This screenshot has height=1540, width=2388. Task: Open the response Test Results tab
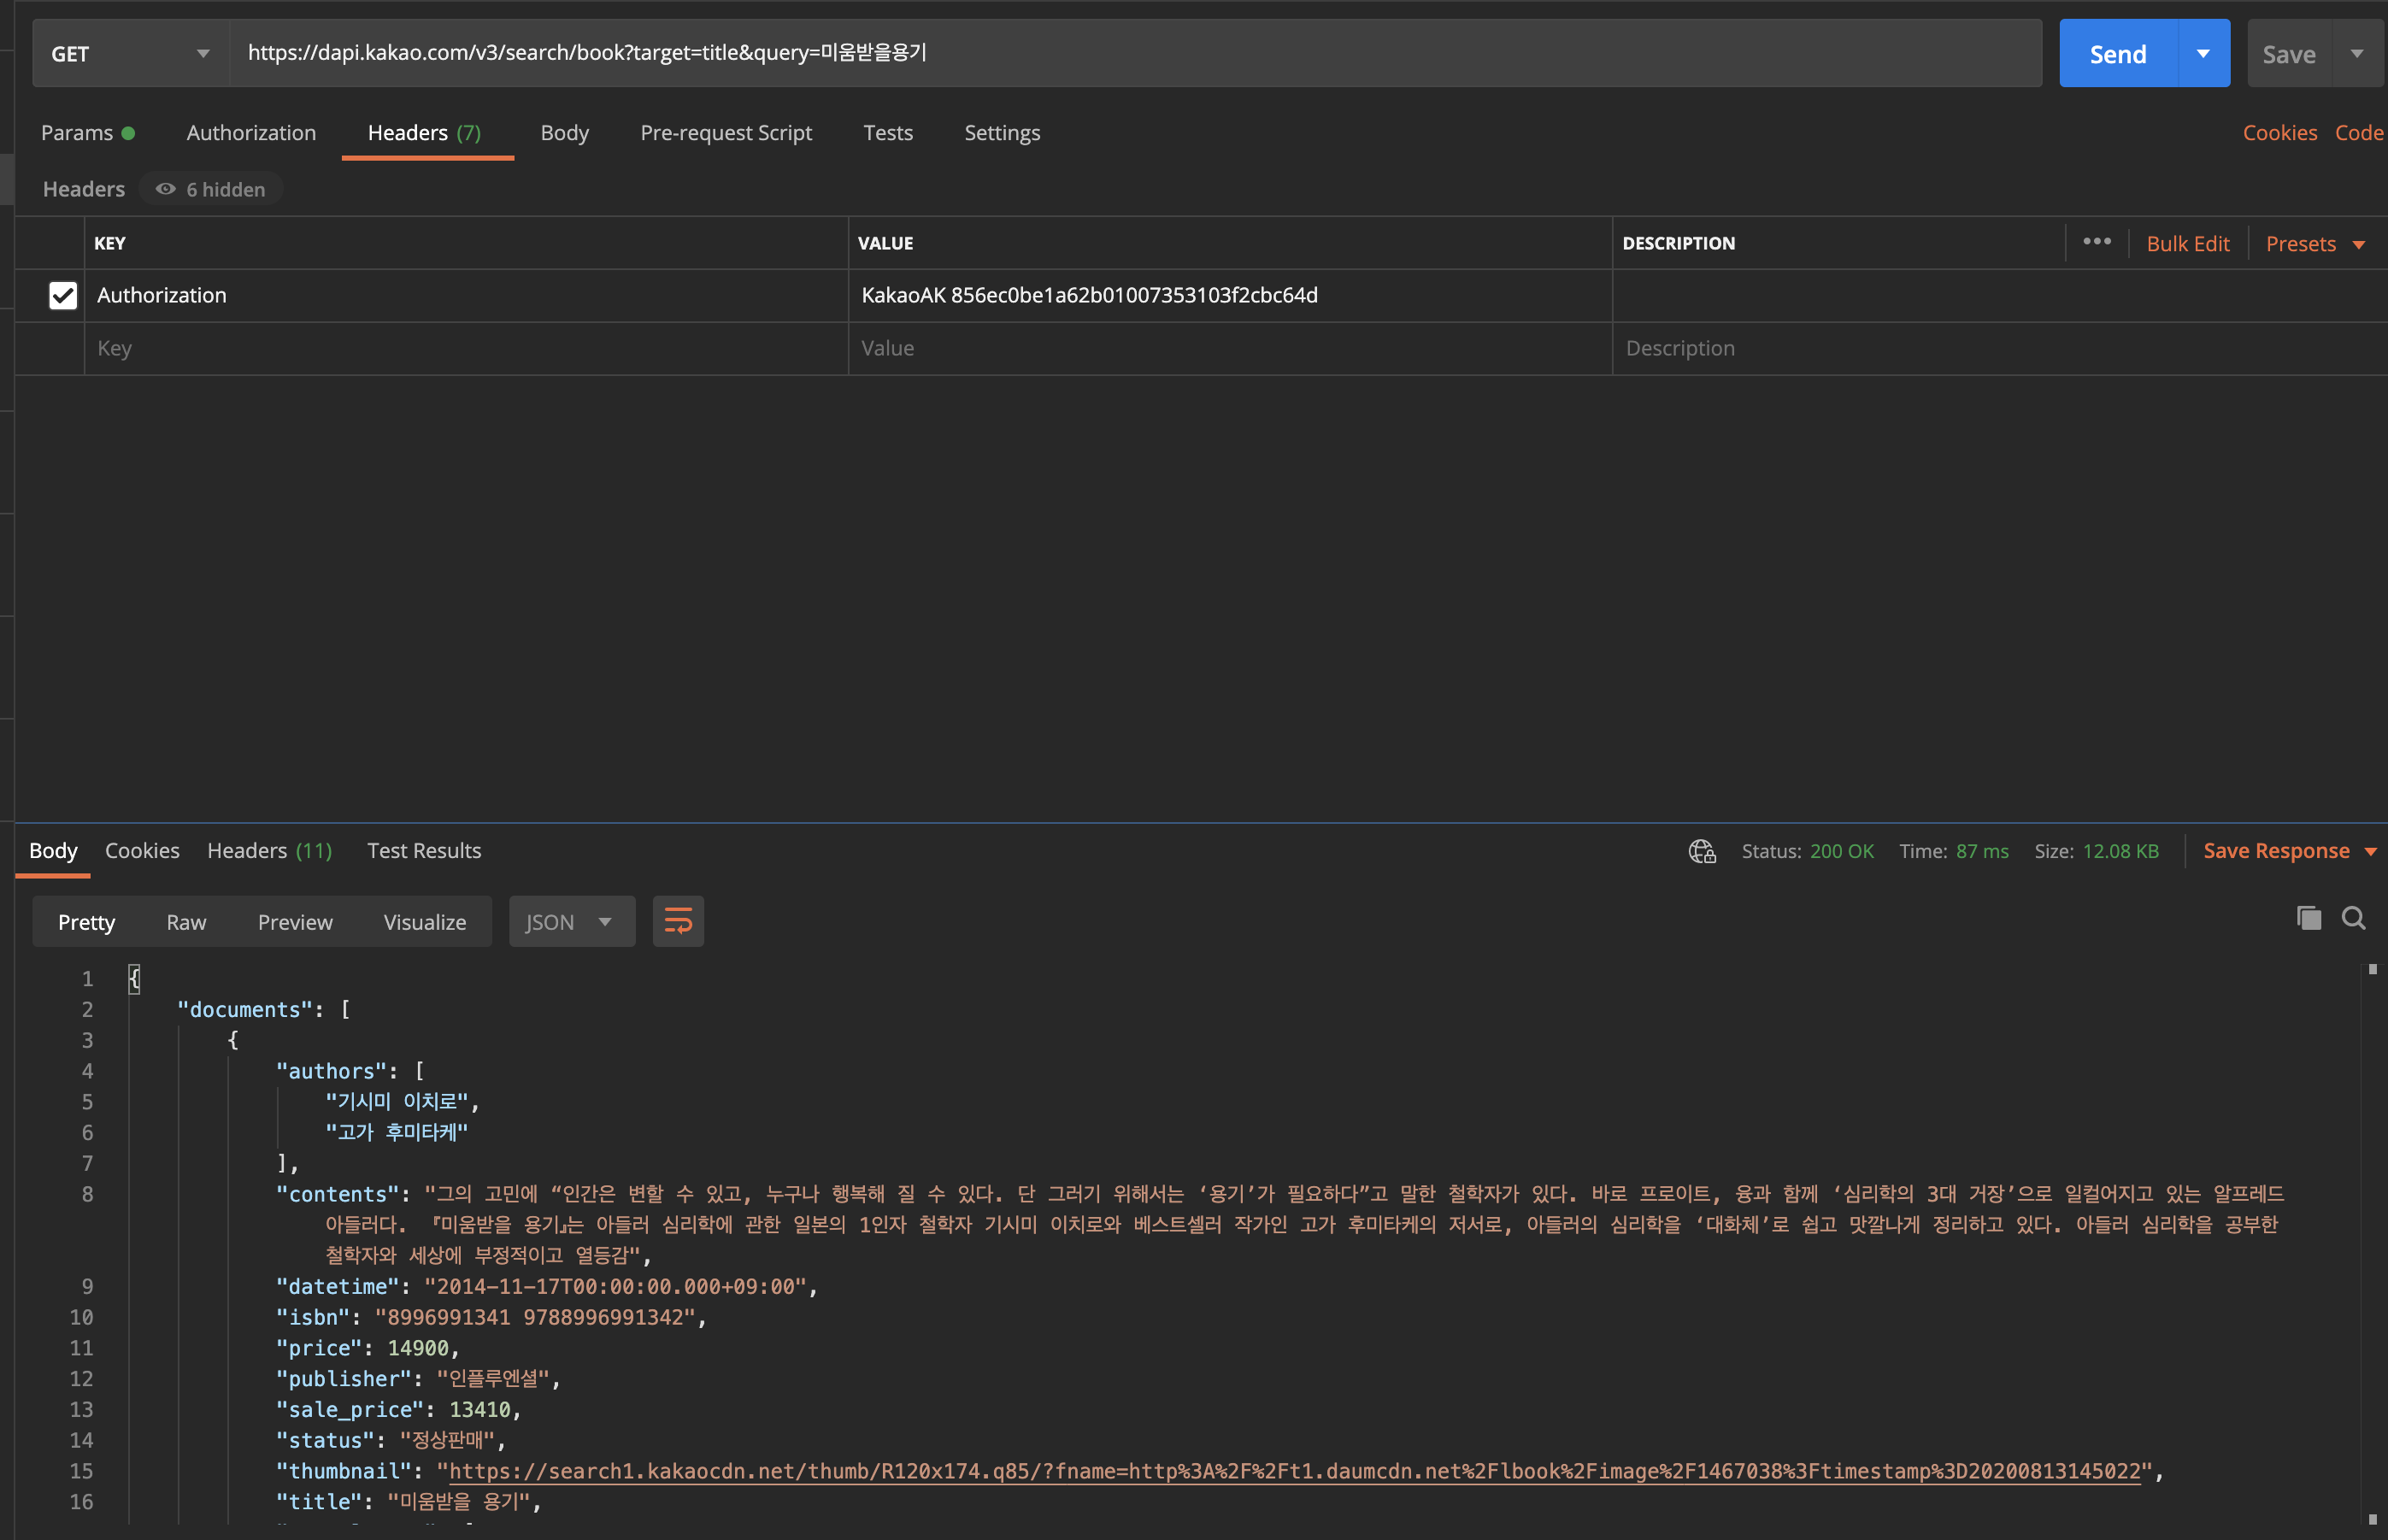coord(424,851)
